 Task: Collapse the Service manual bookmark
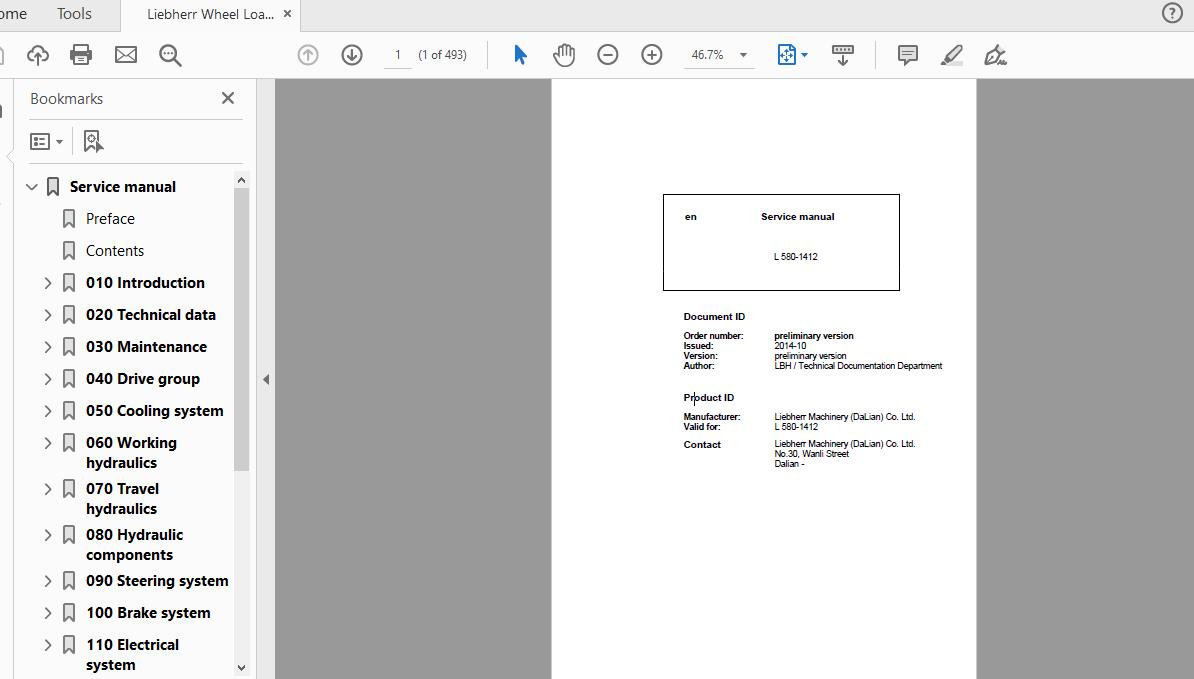(31, 186)
